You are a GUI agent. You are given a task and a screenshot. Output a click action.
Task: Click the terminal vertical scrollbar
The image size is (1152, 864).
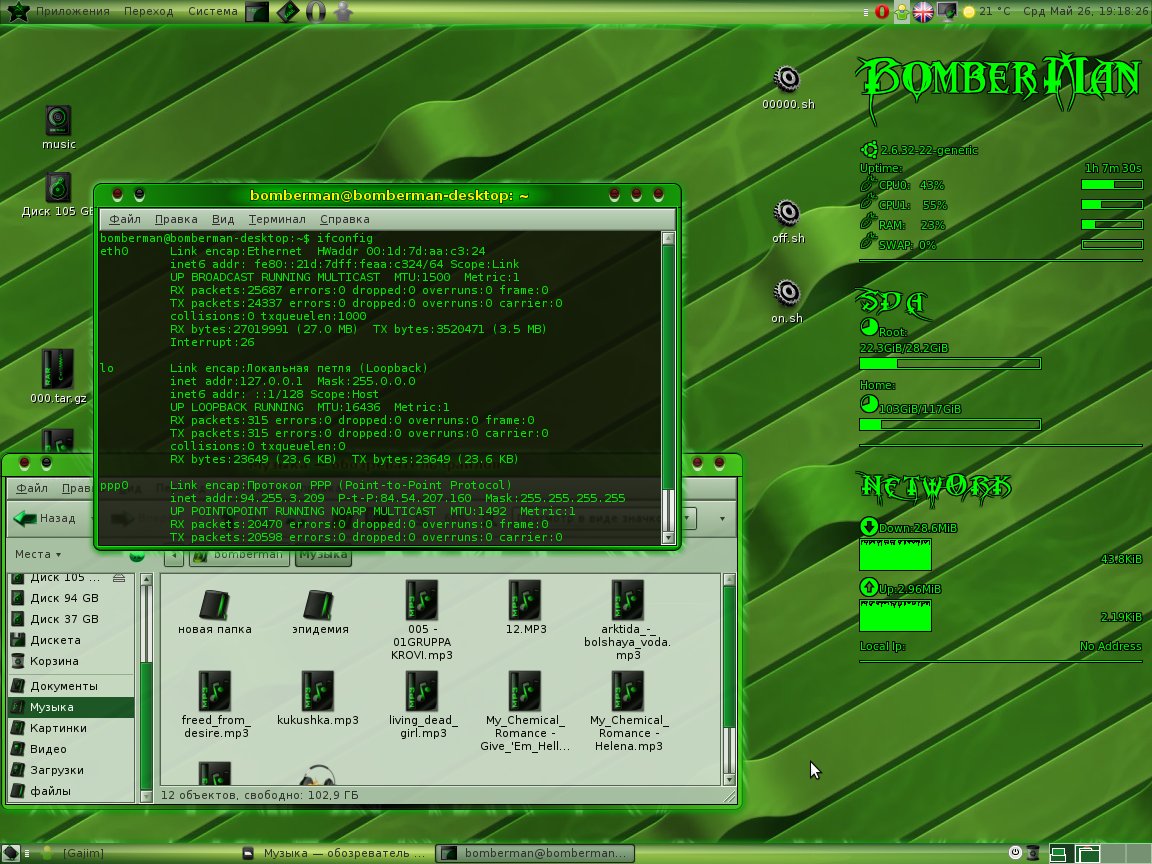click(668, 388)
